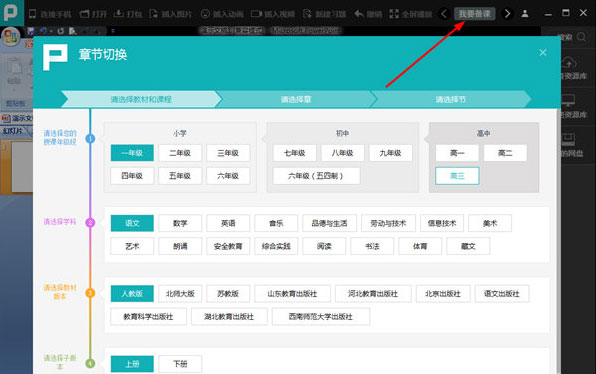Pick textbook edition 人教版
Image resolution: width=596 pixels, height=374 pixels.
[x=132, y=293]
